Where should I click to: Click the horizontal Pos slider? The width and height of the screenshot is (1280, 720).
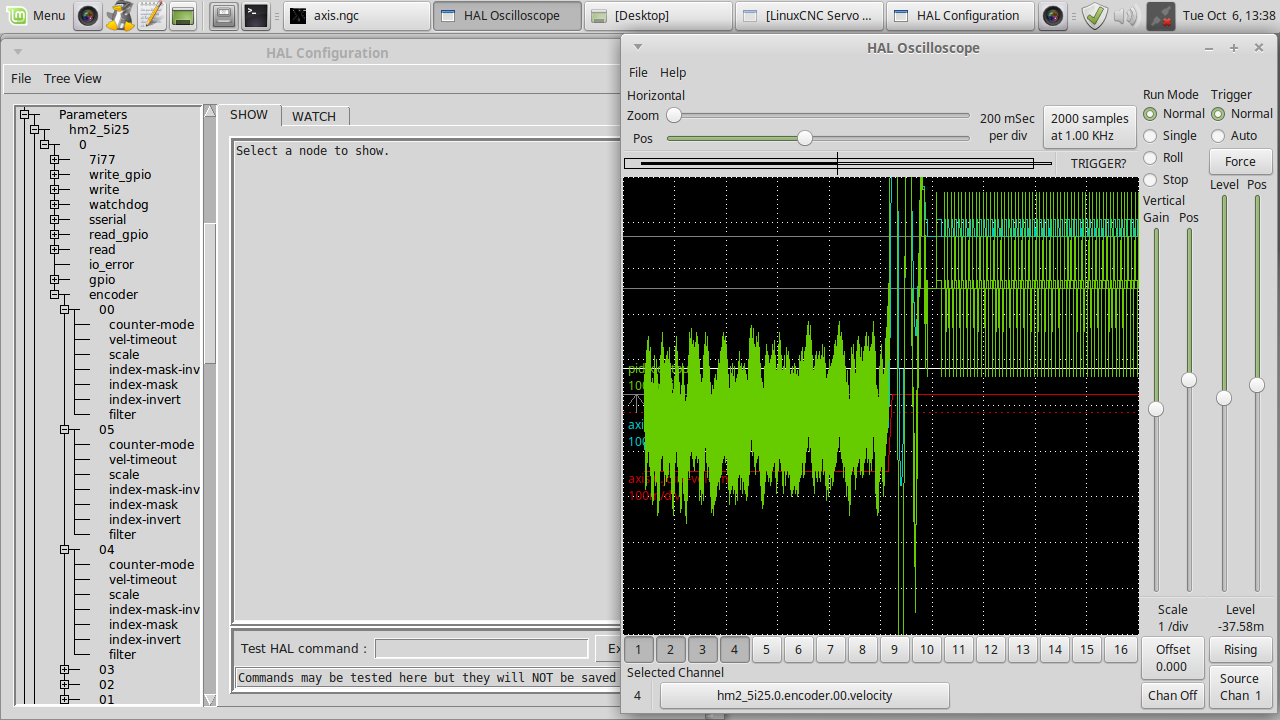pos(819,138)
